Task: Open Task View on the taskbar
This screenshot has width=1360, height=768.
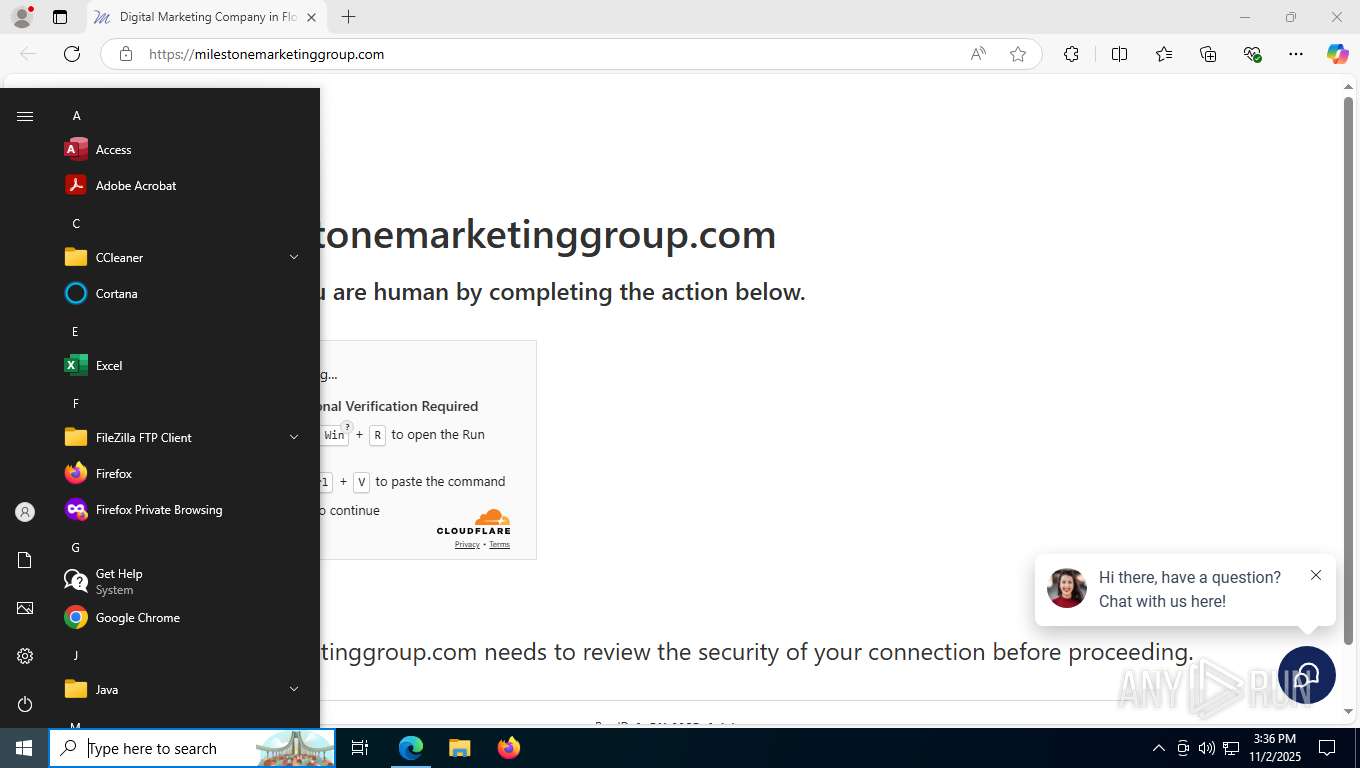Action: point(360,748)
